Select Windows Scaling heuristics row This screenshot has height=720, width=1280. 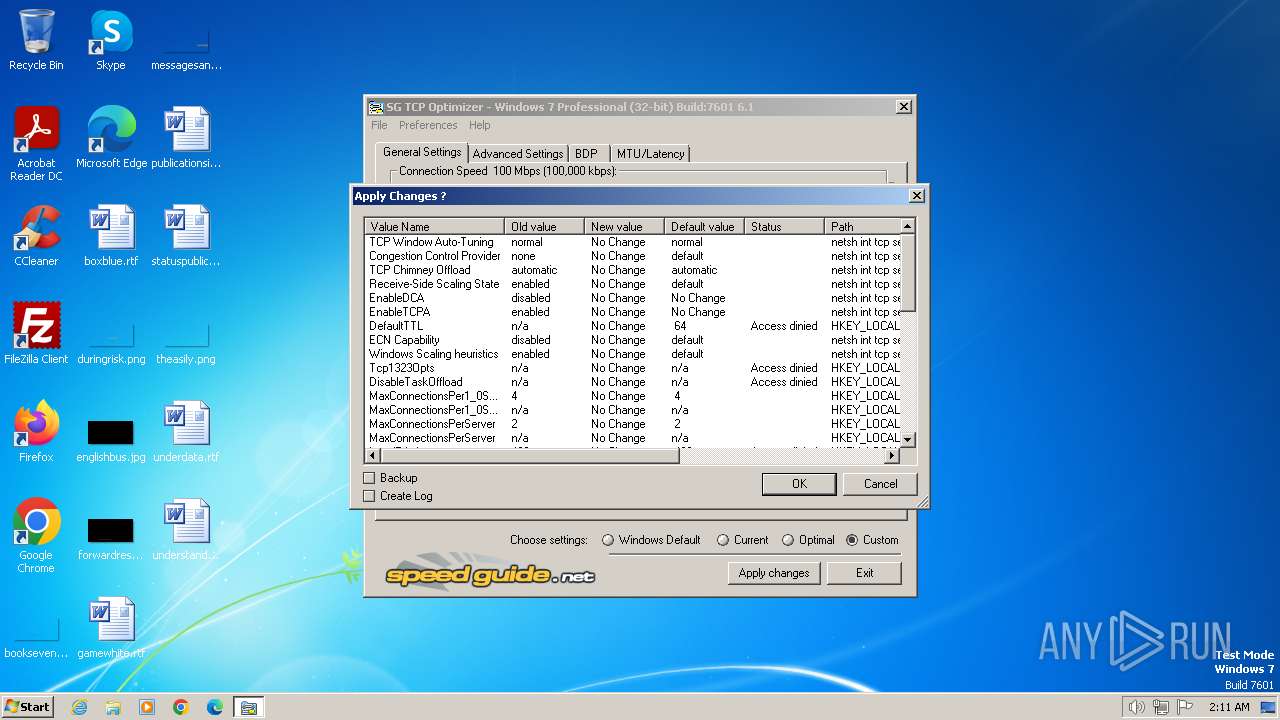click(633, 354)
